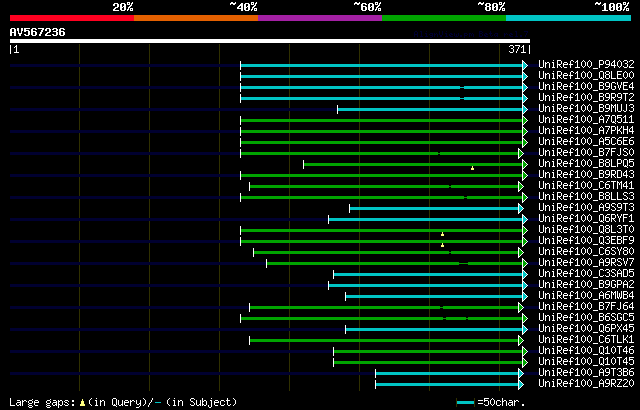Select the UniRef100_C6SY80 label

[x=586, y=252]
